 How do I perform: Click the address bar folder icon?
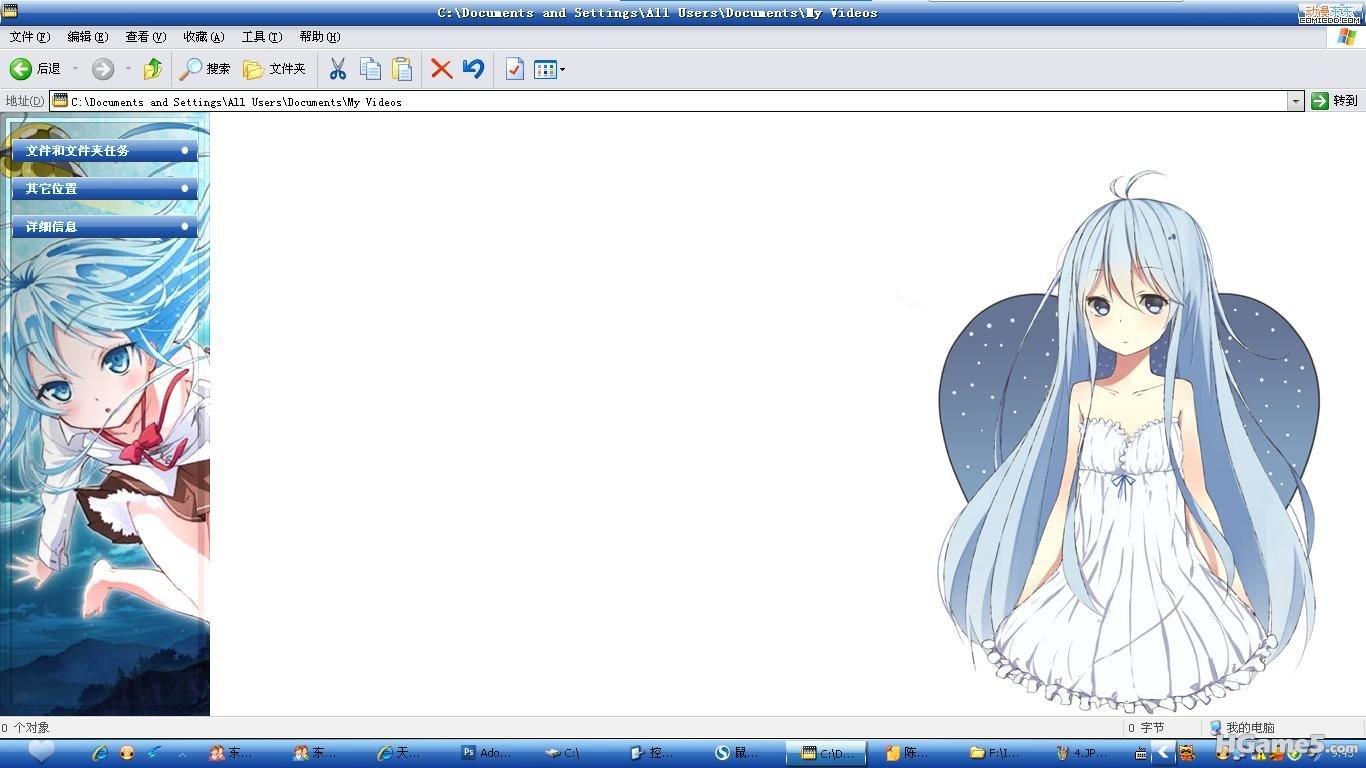61,101
